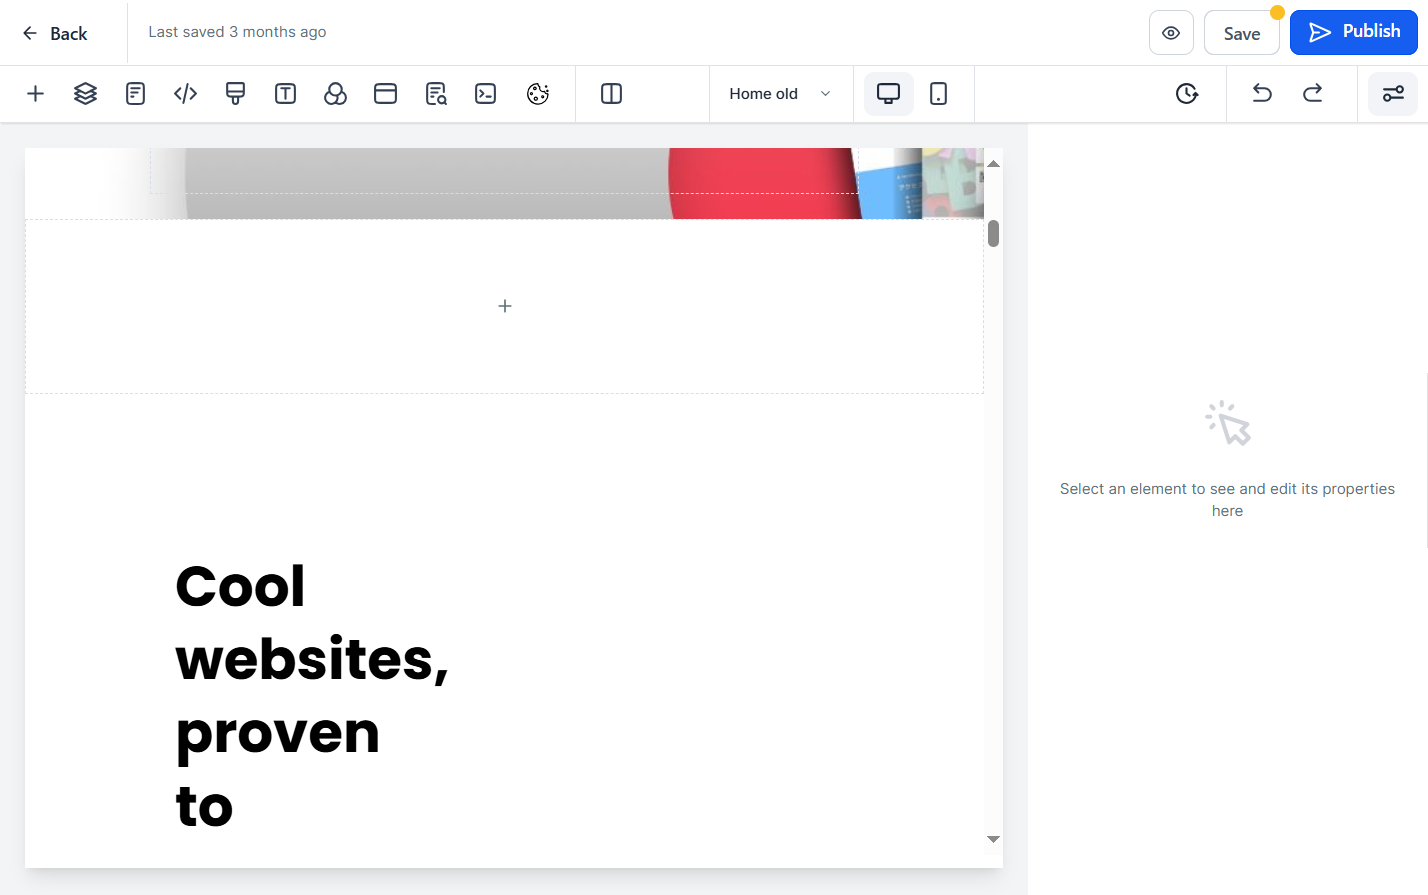
Task: Publish the website
Action: tap(1354, 33)
